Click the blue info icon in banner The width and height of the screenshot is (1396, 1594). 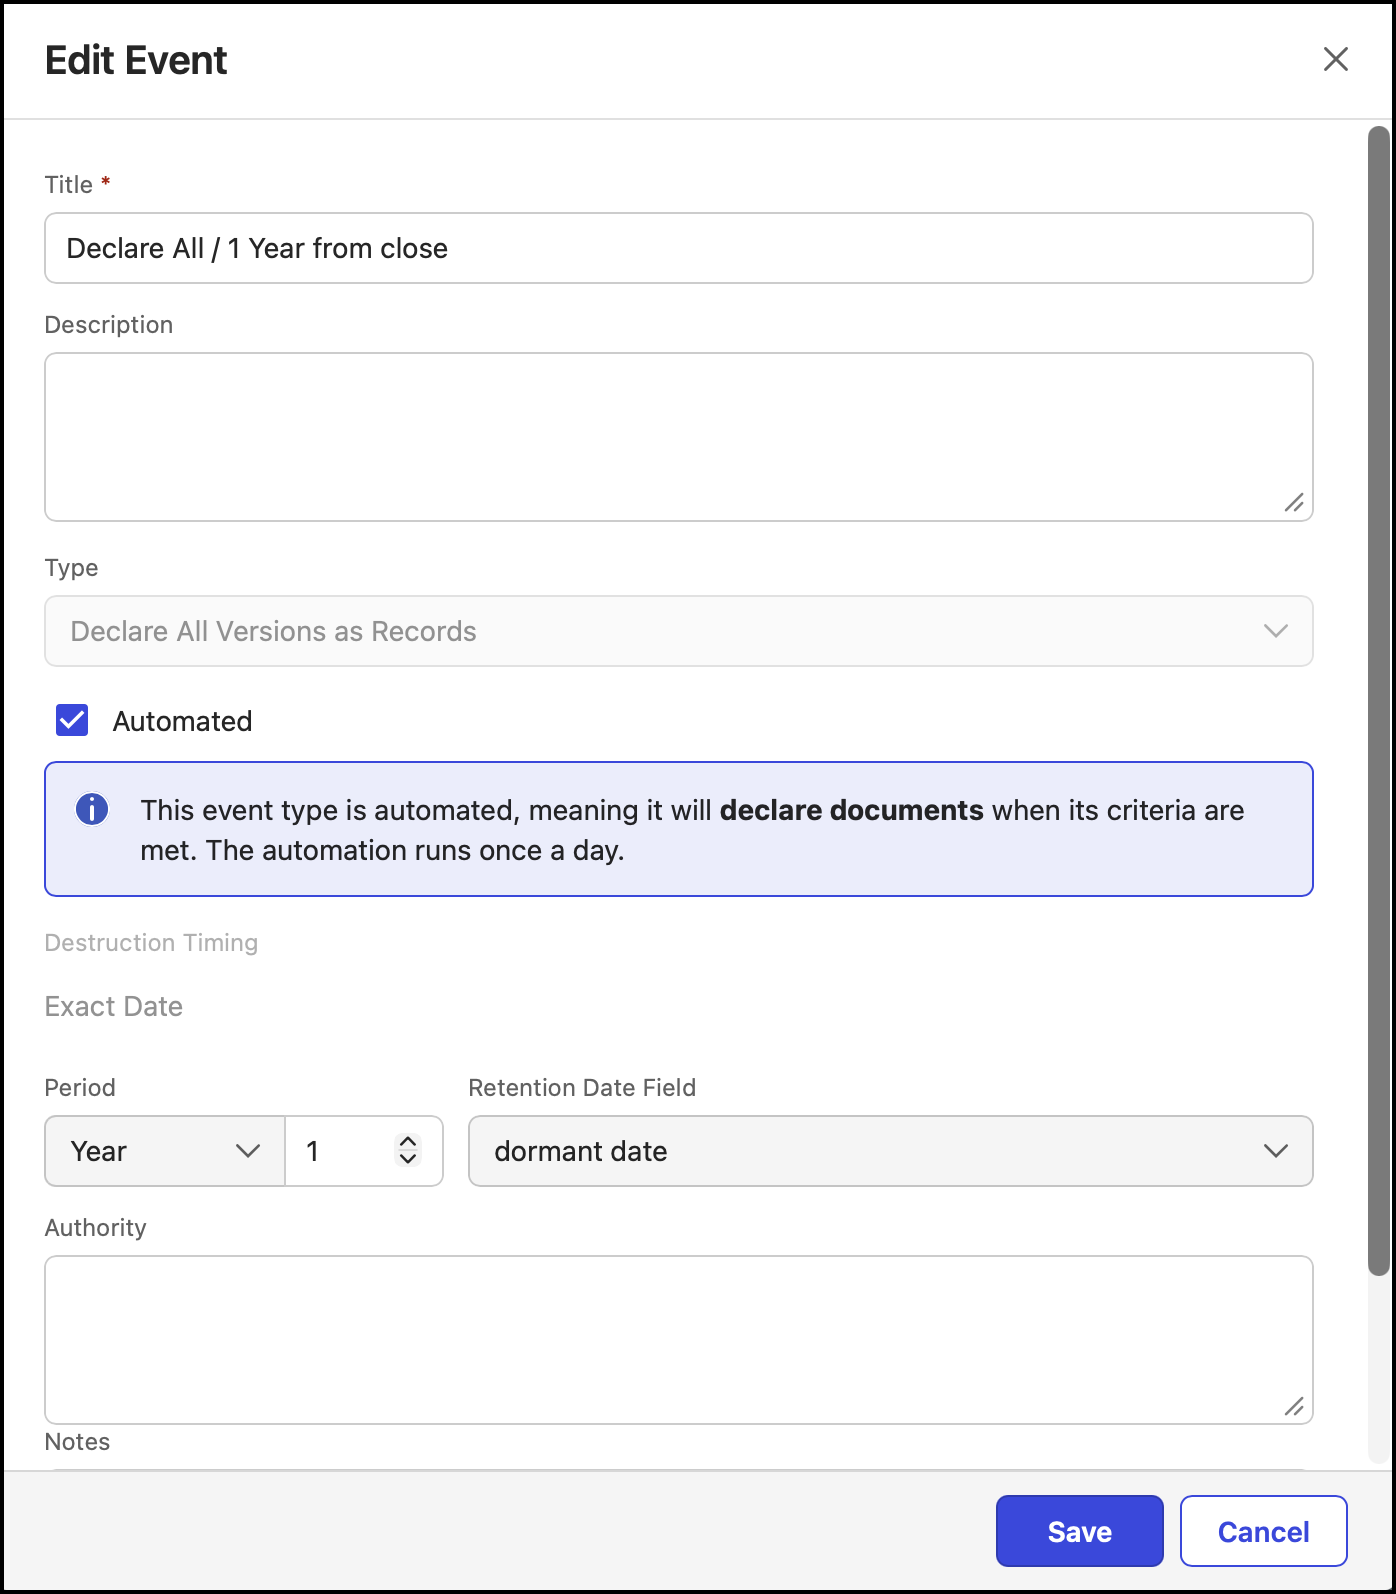[x=92, y=809]
